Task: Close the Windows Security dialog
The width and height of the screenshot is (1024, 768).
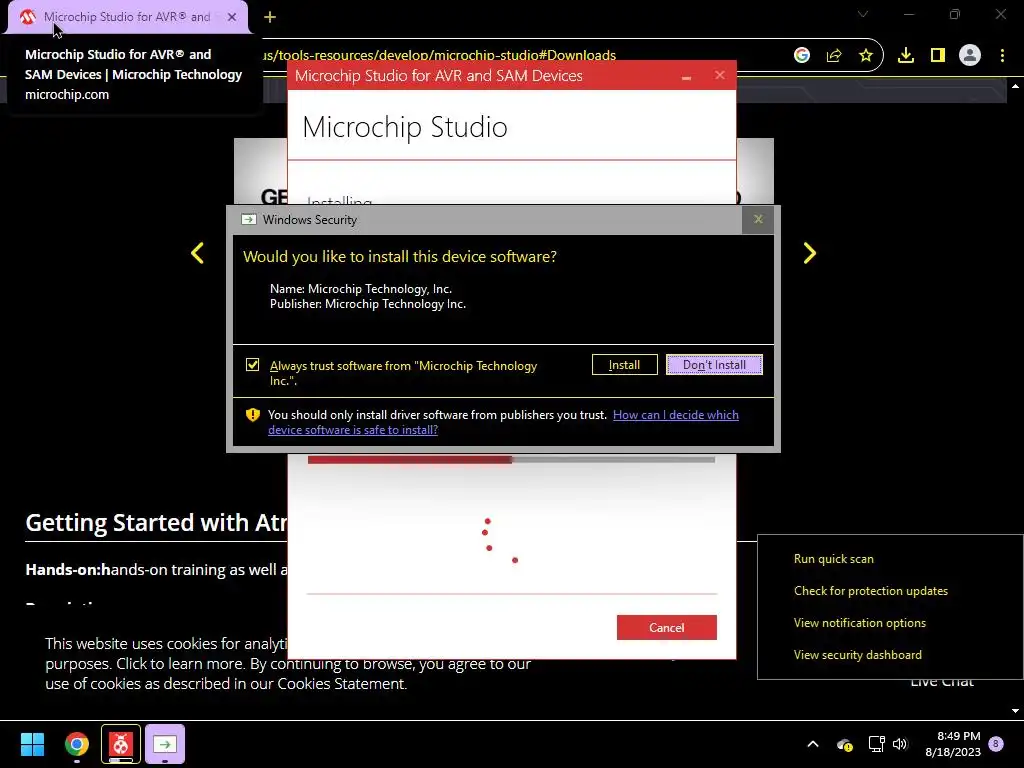Action: [x=758, y=219]
